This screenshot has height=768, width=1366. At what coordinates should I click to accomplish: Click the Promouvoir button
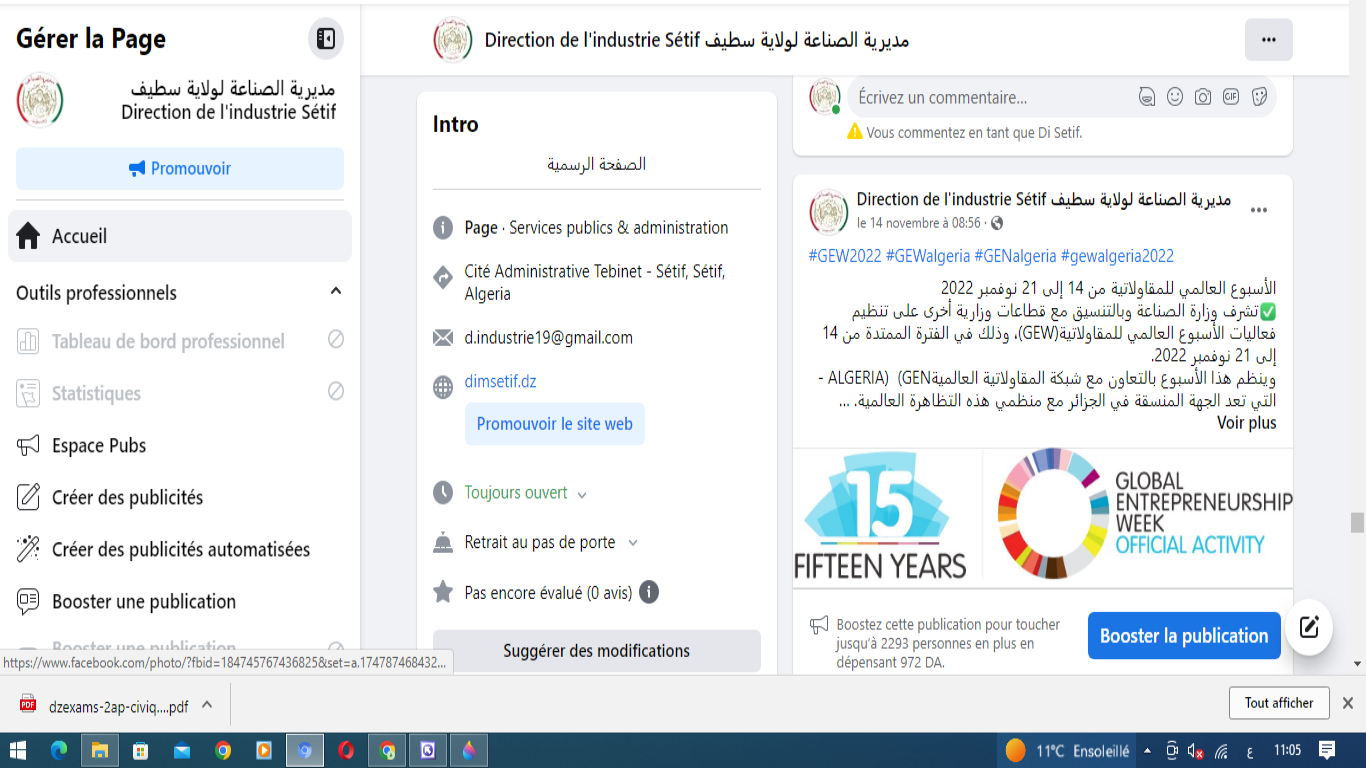point(180,168)
